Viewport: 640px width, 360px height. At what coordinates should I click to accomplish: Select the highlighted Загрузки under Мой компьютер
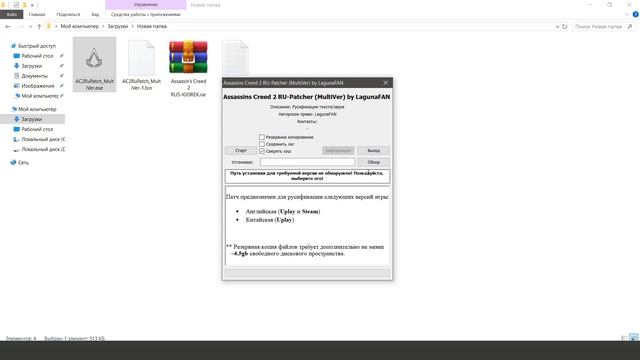pyautogui.click(x=32, y=119)
